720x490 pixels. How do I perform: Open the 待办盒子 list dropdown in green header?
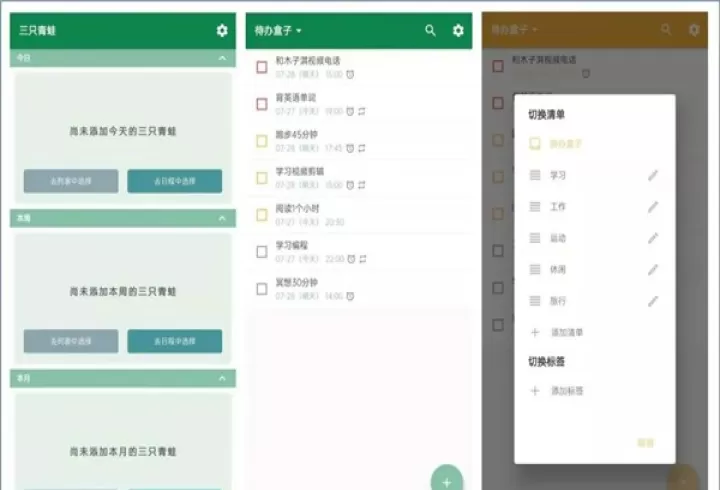[278, 30]
